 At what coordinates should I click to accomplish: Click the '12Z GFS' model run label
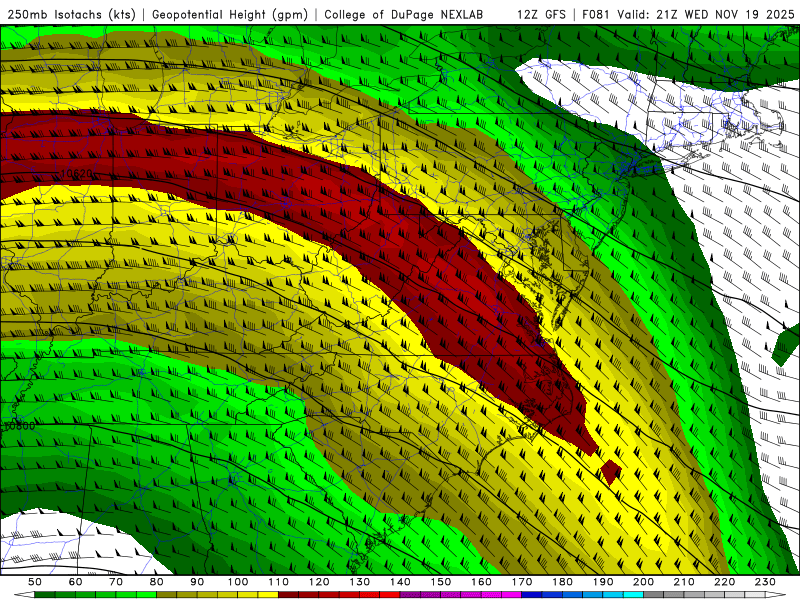pos(541,14)
